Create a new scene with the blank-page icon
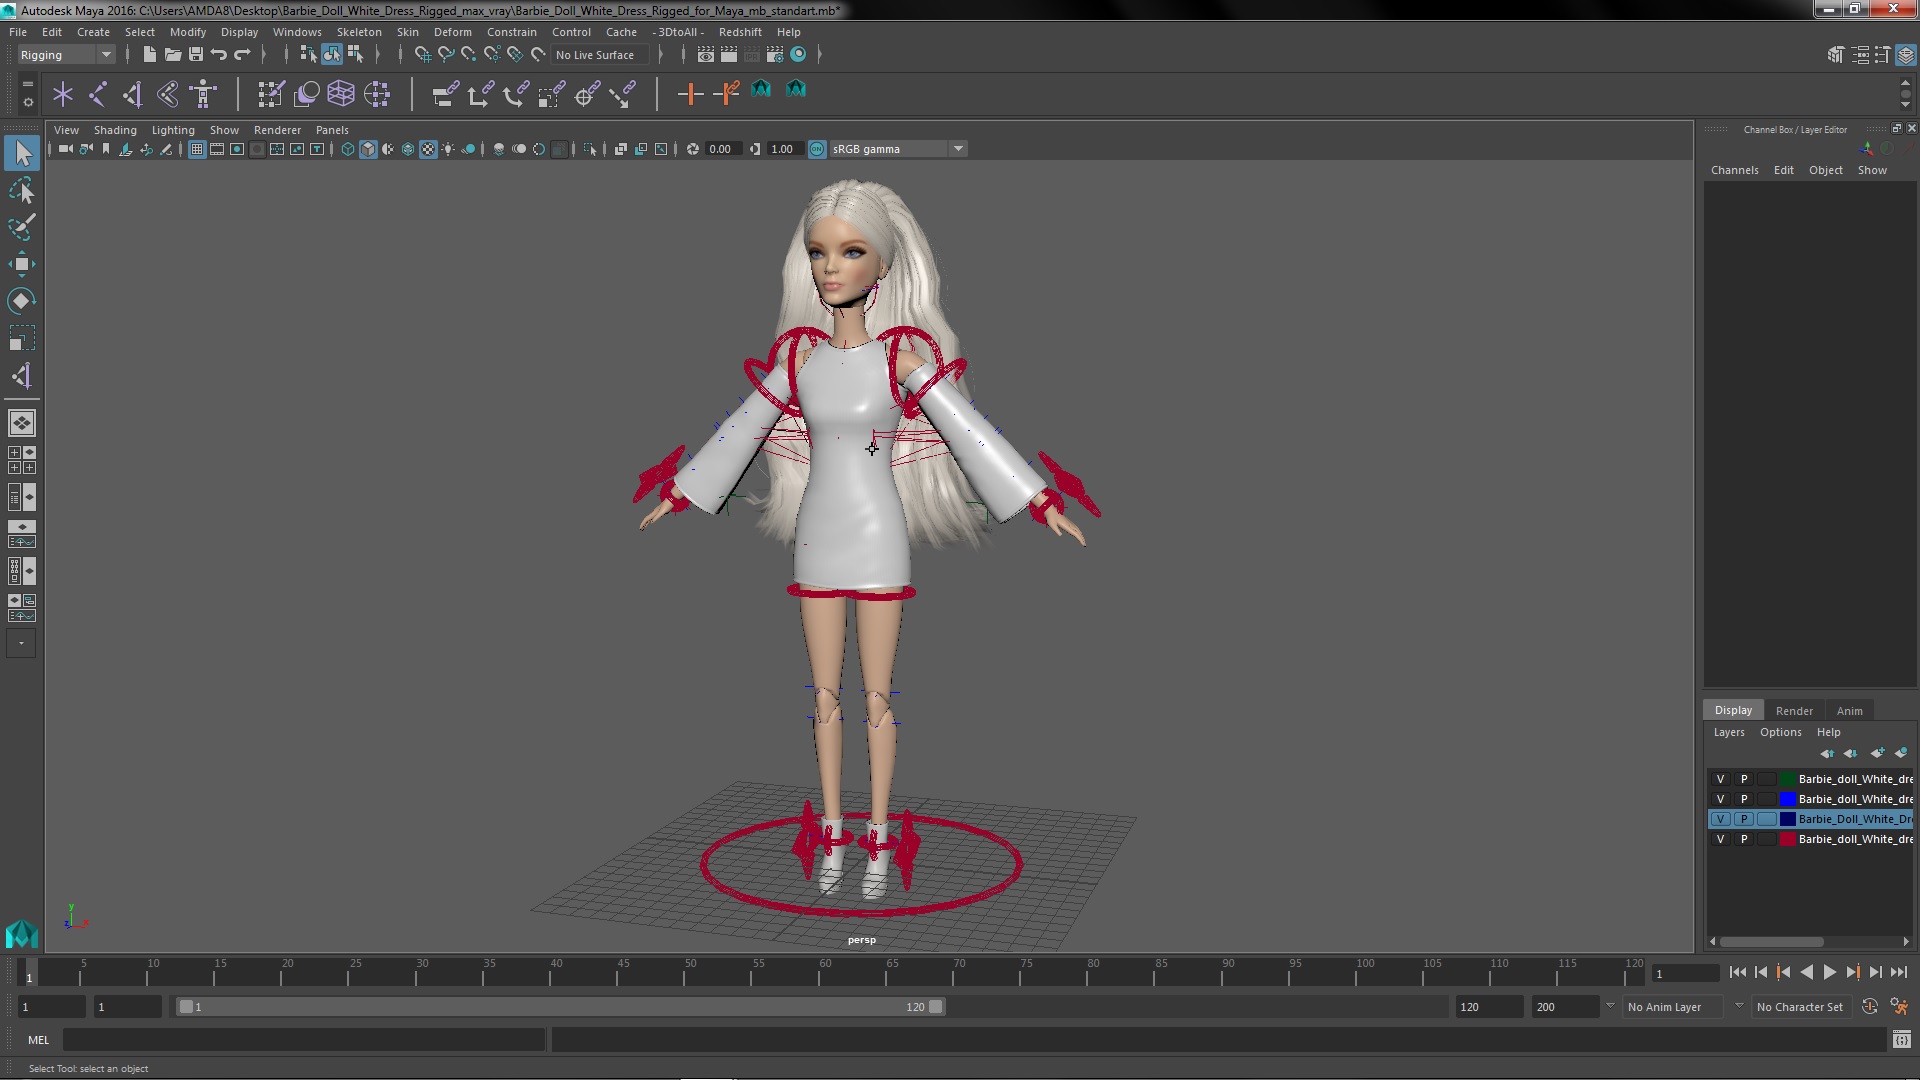The height and width of the screenshot is (1080, 1920). tap(149, 55)
